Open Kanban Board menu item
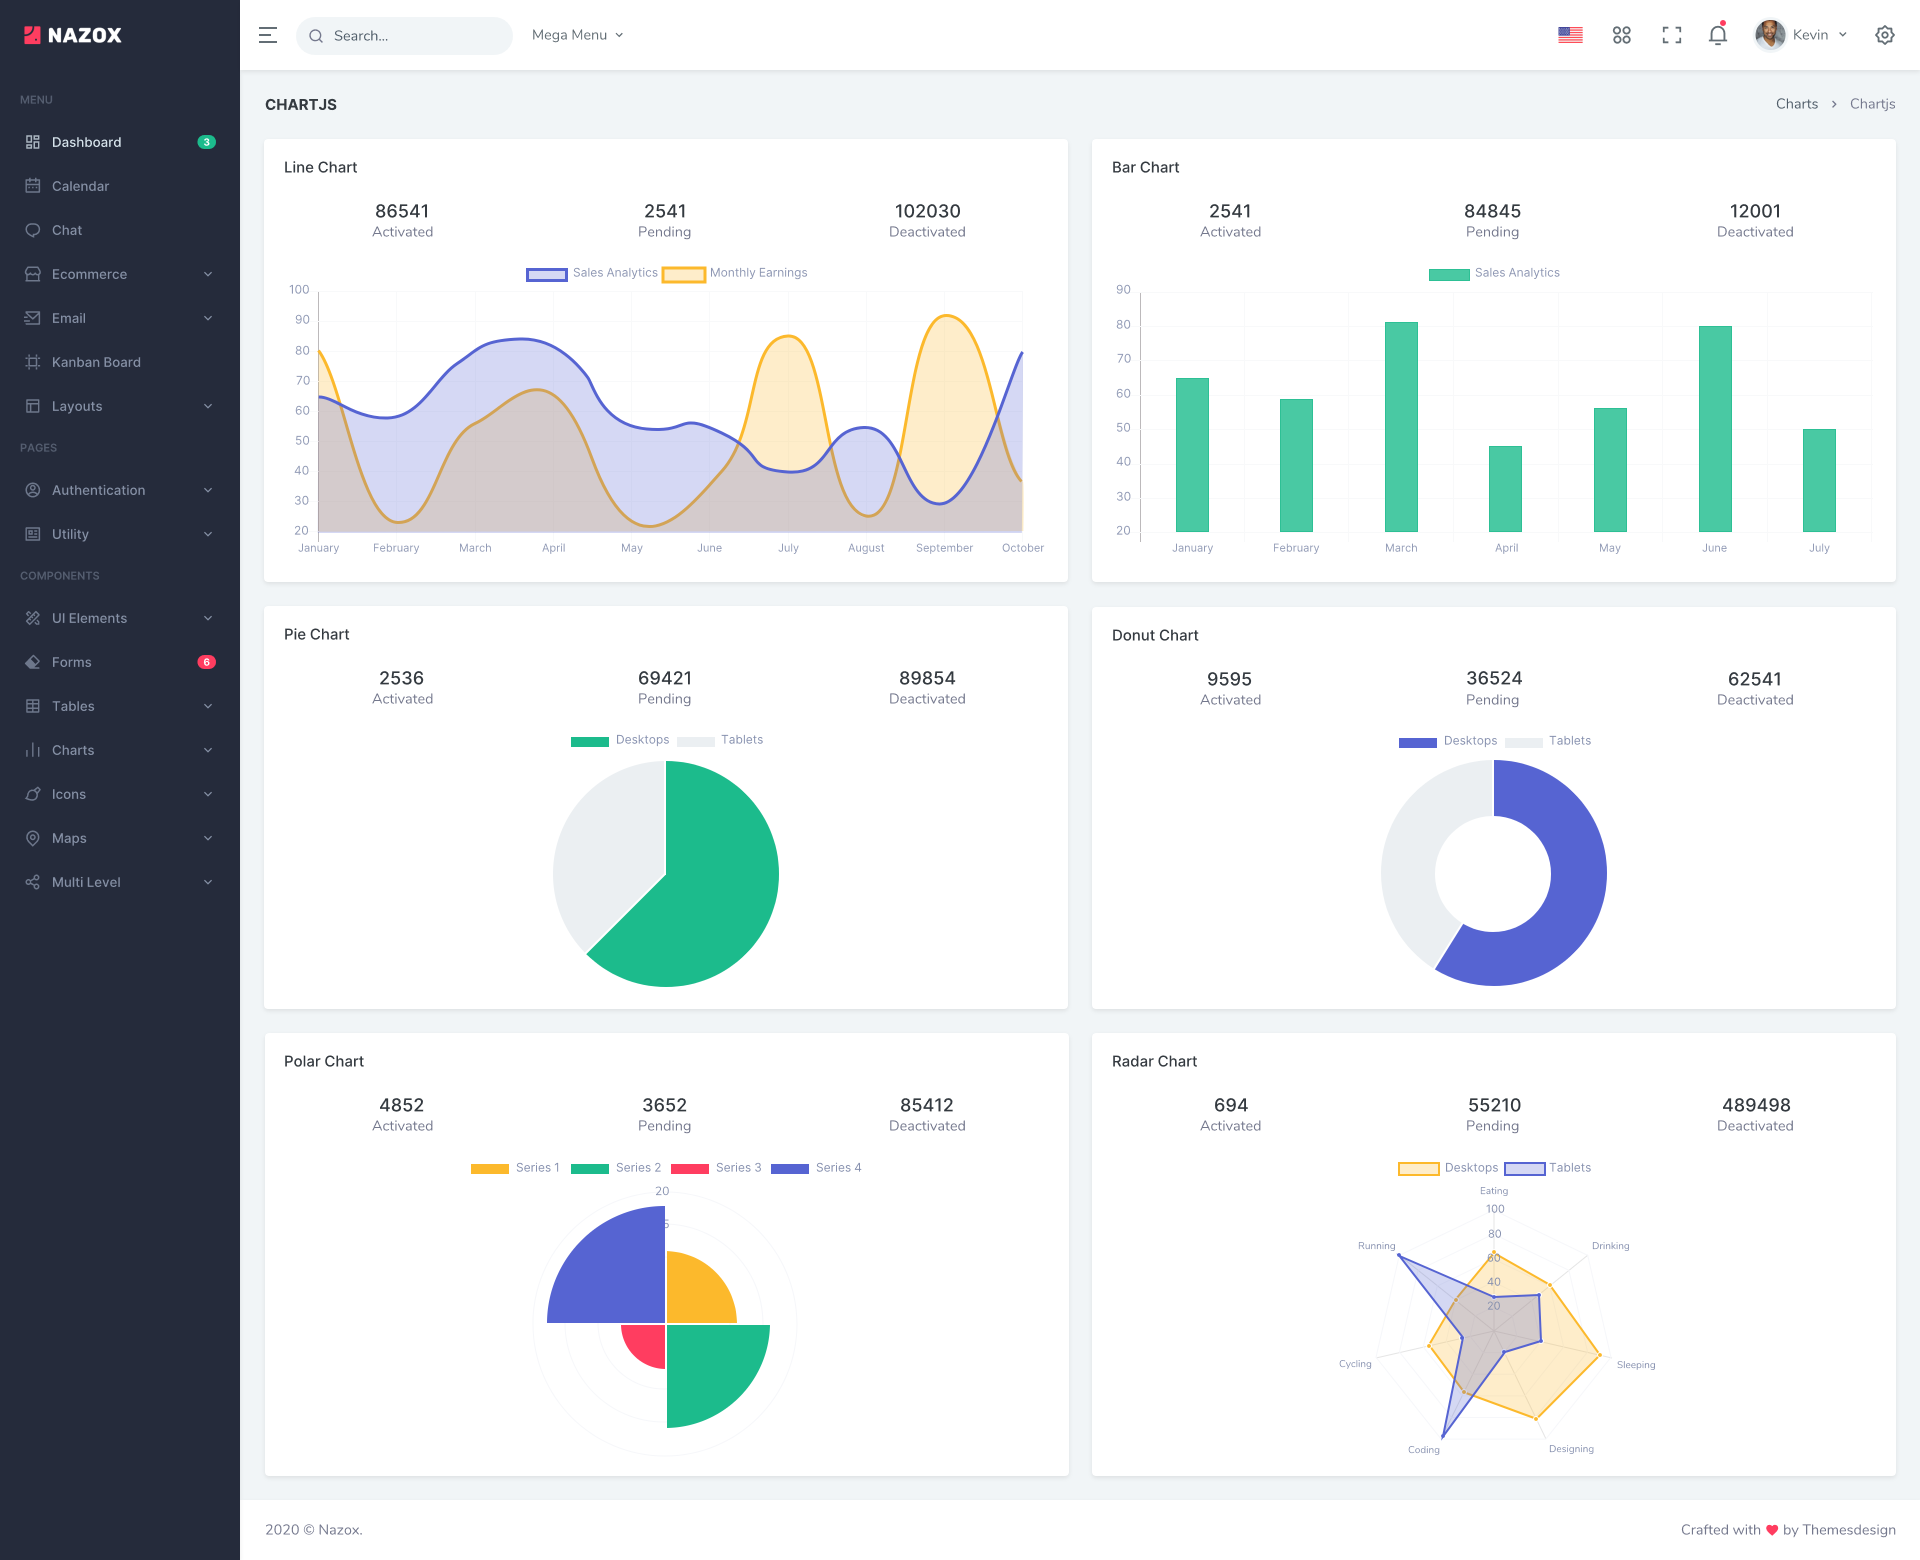 tap(120, 362)
